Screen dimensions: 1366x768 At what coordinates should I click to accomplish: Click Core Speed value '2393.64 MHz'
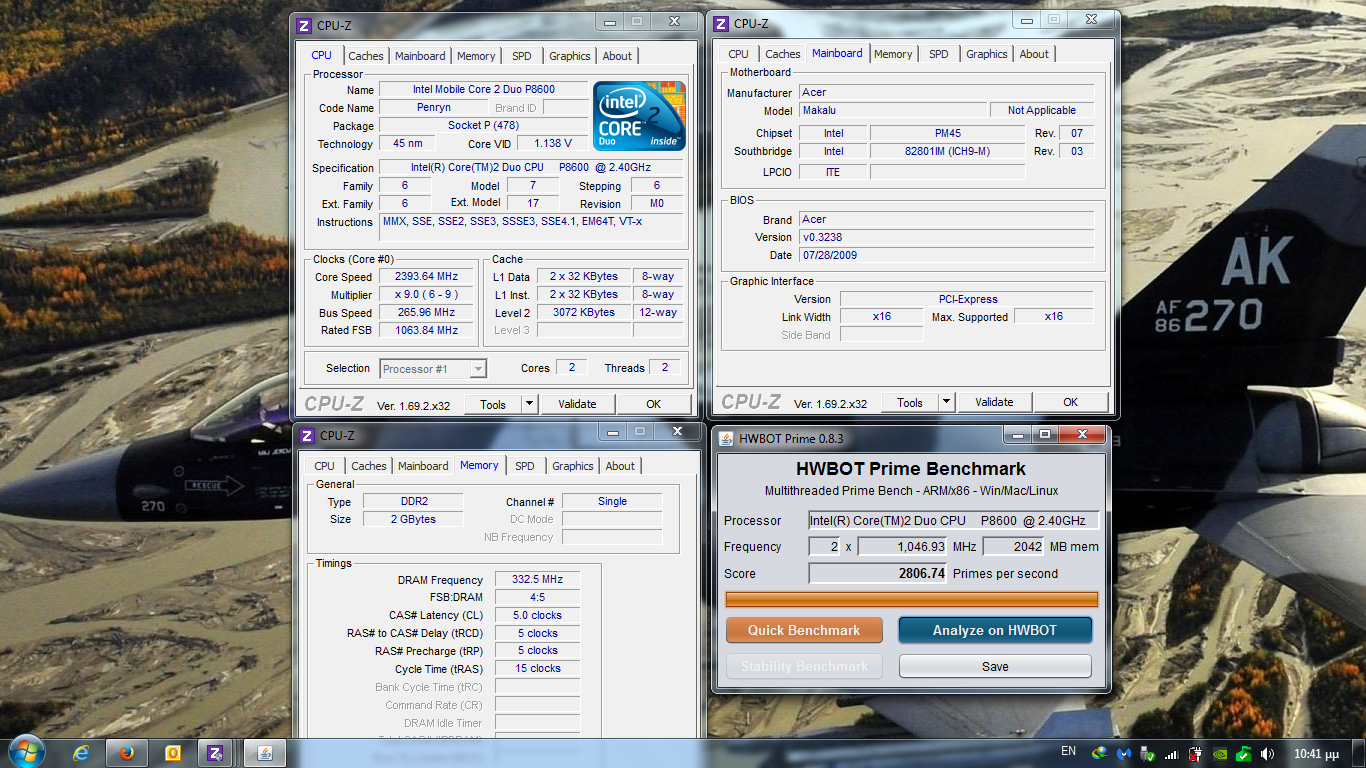(x=428, y=277)
